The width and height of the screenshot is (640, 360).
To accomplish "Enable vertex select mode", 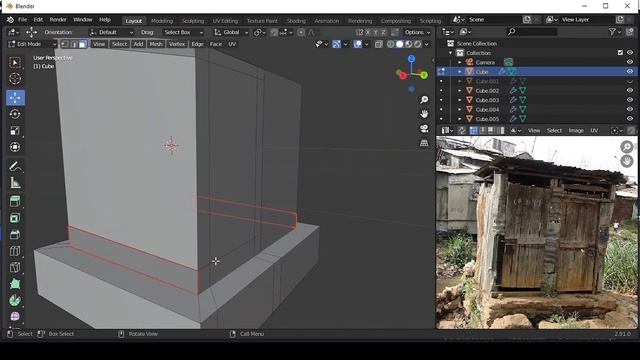I will pos(65,44).
